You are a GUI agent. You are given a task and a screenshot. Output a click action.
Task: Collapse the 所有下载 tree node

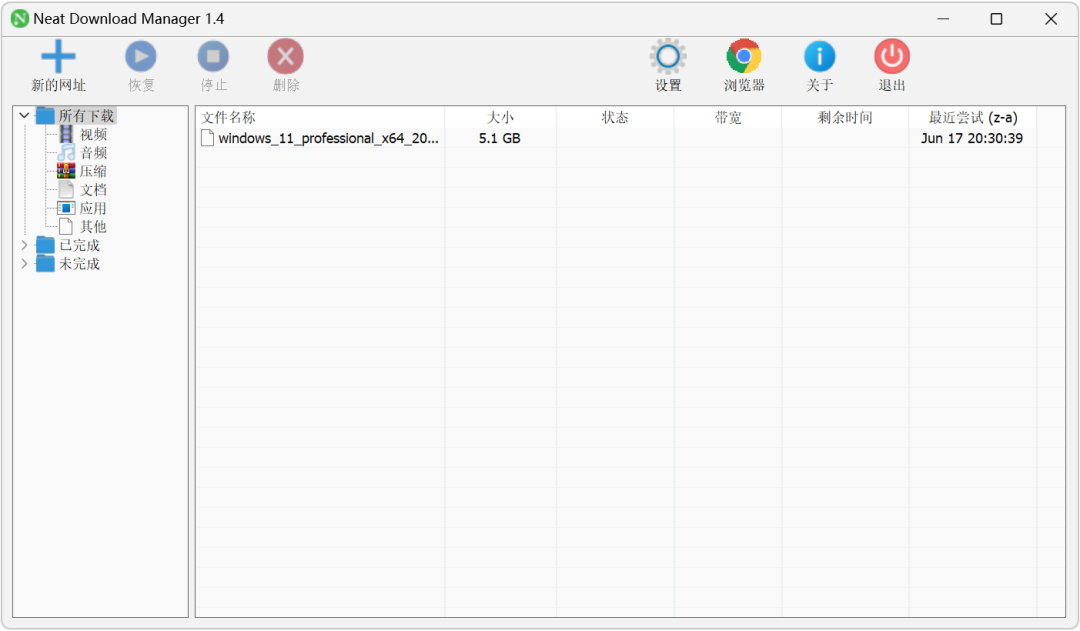(x=24, y=116)
